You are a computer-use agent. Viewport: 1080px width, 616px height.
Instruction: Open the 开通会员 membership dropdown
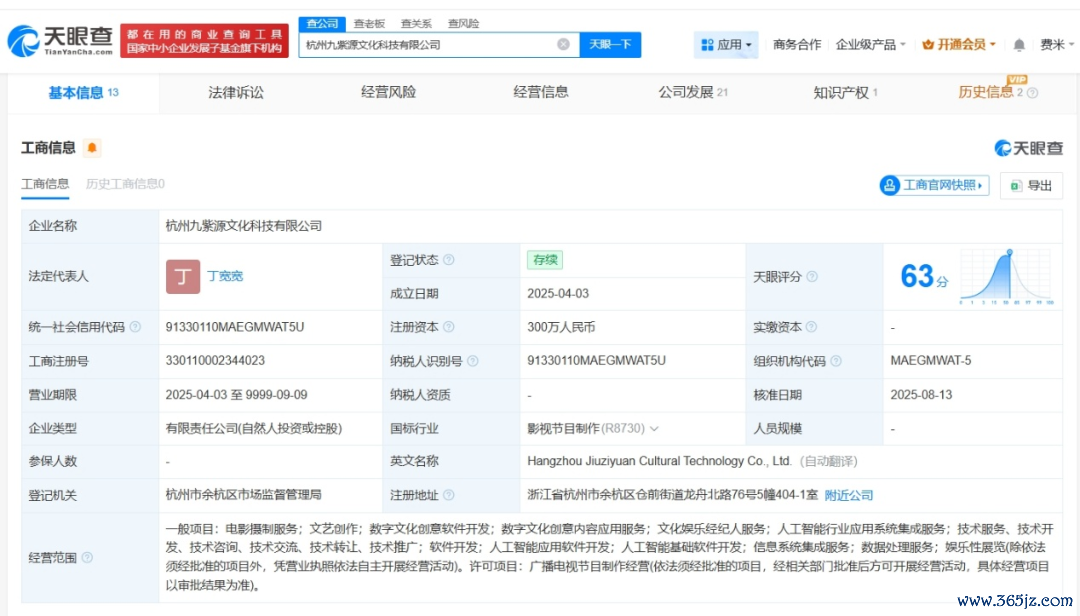tap(959, 45)
